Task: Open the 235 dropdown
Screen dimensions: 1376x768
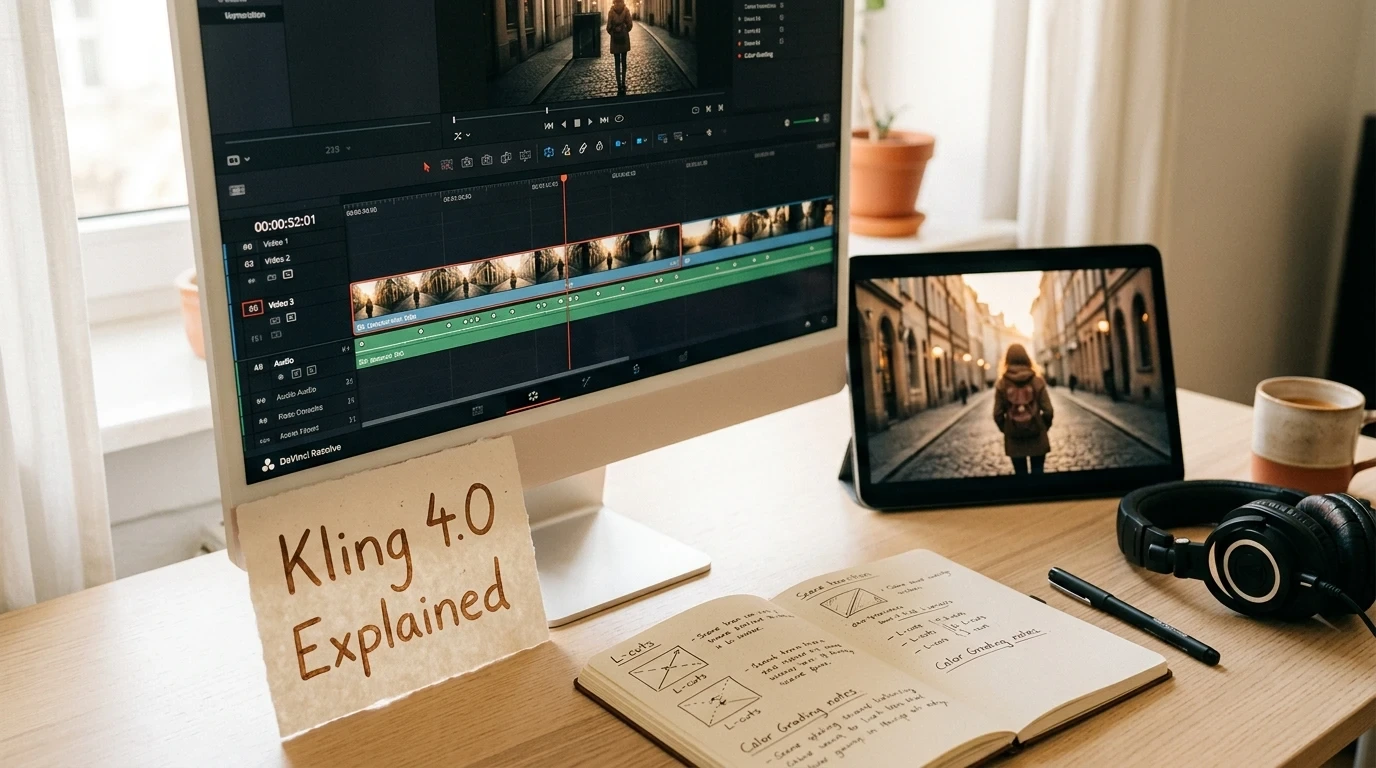Action: pyautogui.click(x=336, y=150)
